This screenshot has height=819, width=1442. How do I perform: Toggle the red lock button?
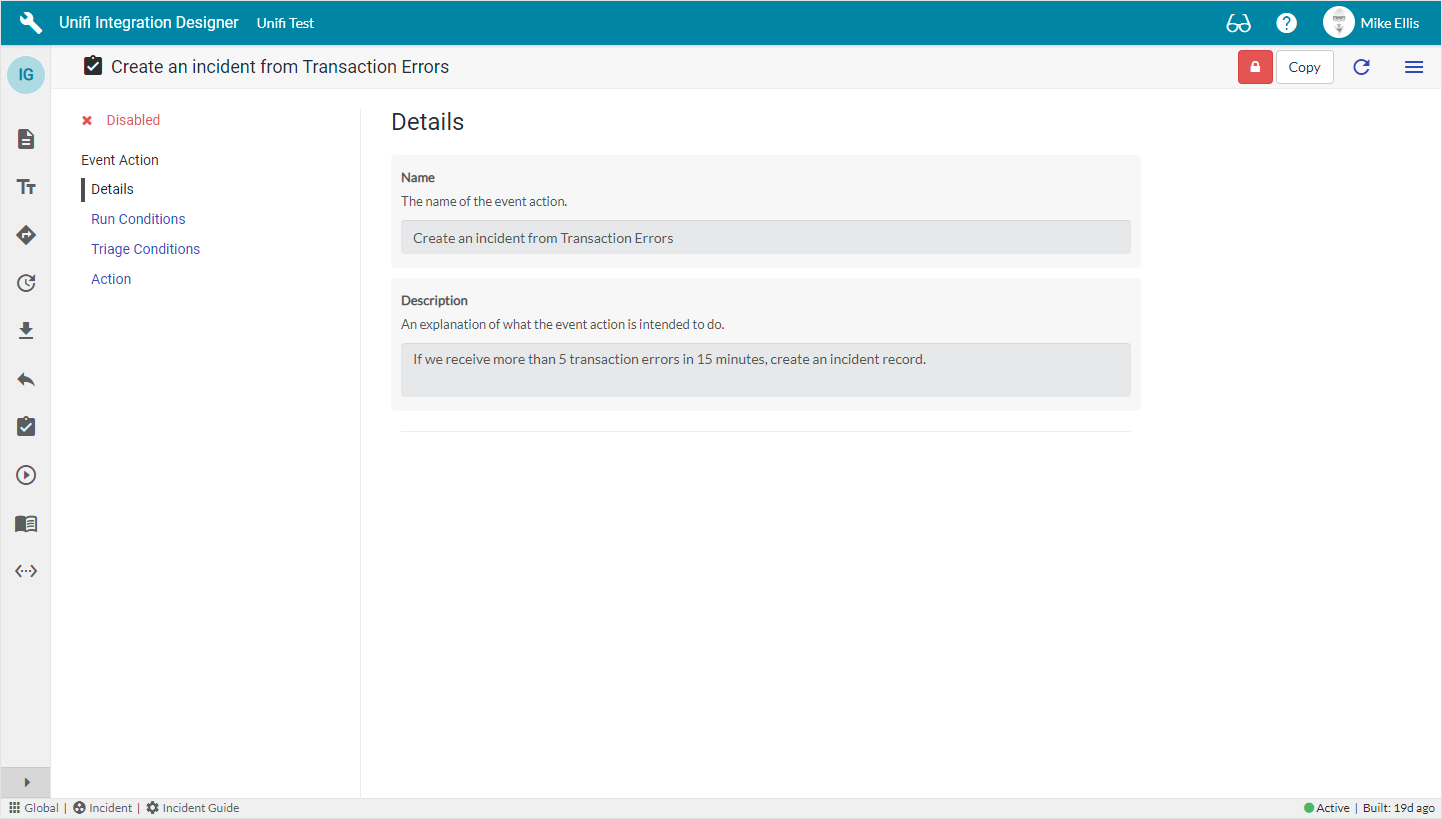point(1255,67)
